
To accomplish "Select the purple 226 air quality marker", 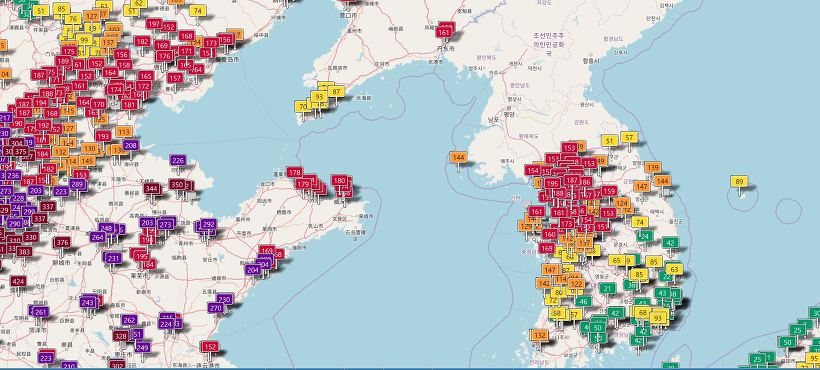I will [178, 160].
